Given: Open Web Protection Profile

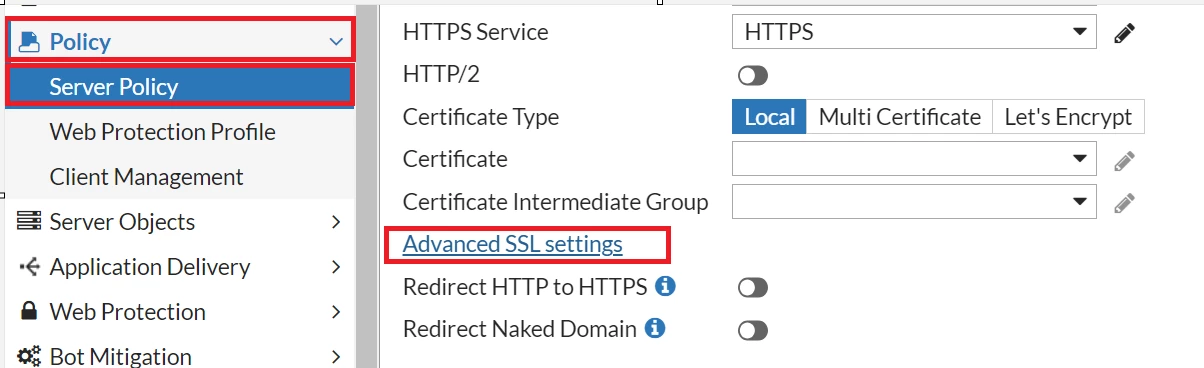Looking at the screenshot, I should (163, 131).
